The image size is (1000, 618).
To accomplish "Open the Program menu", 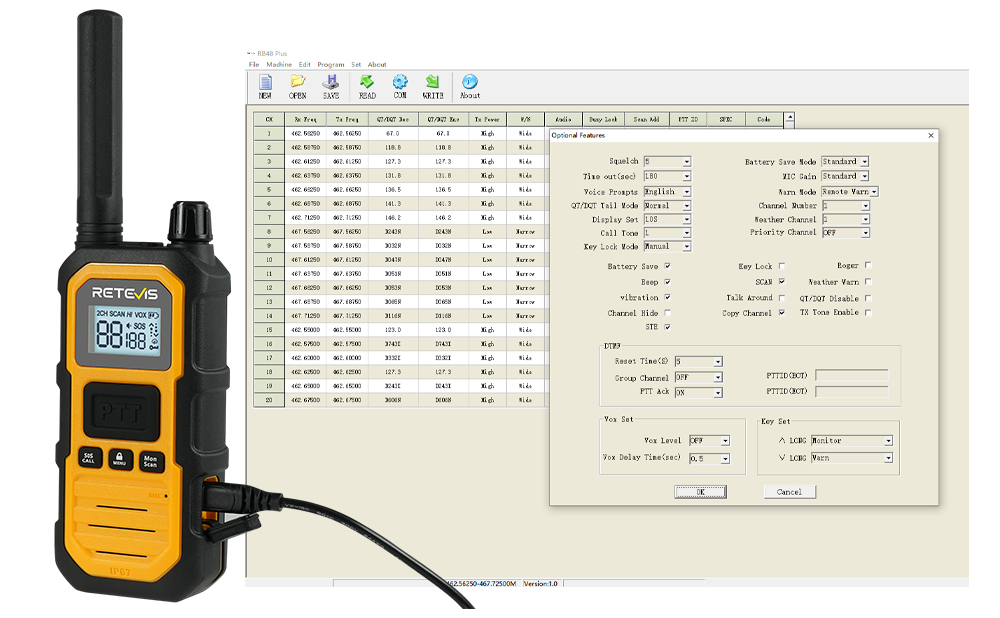I will click(330, 64).
